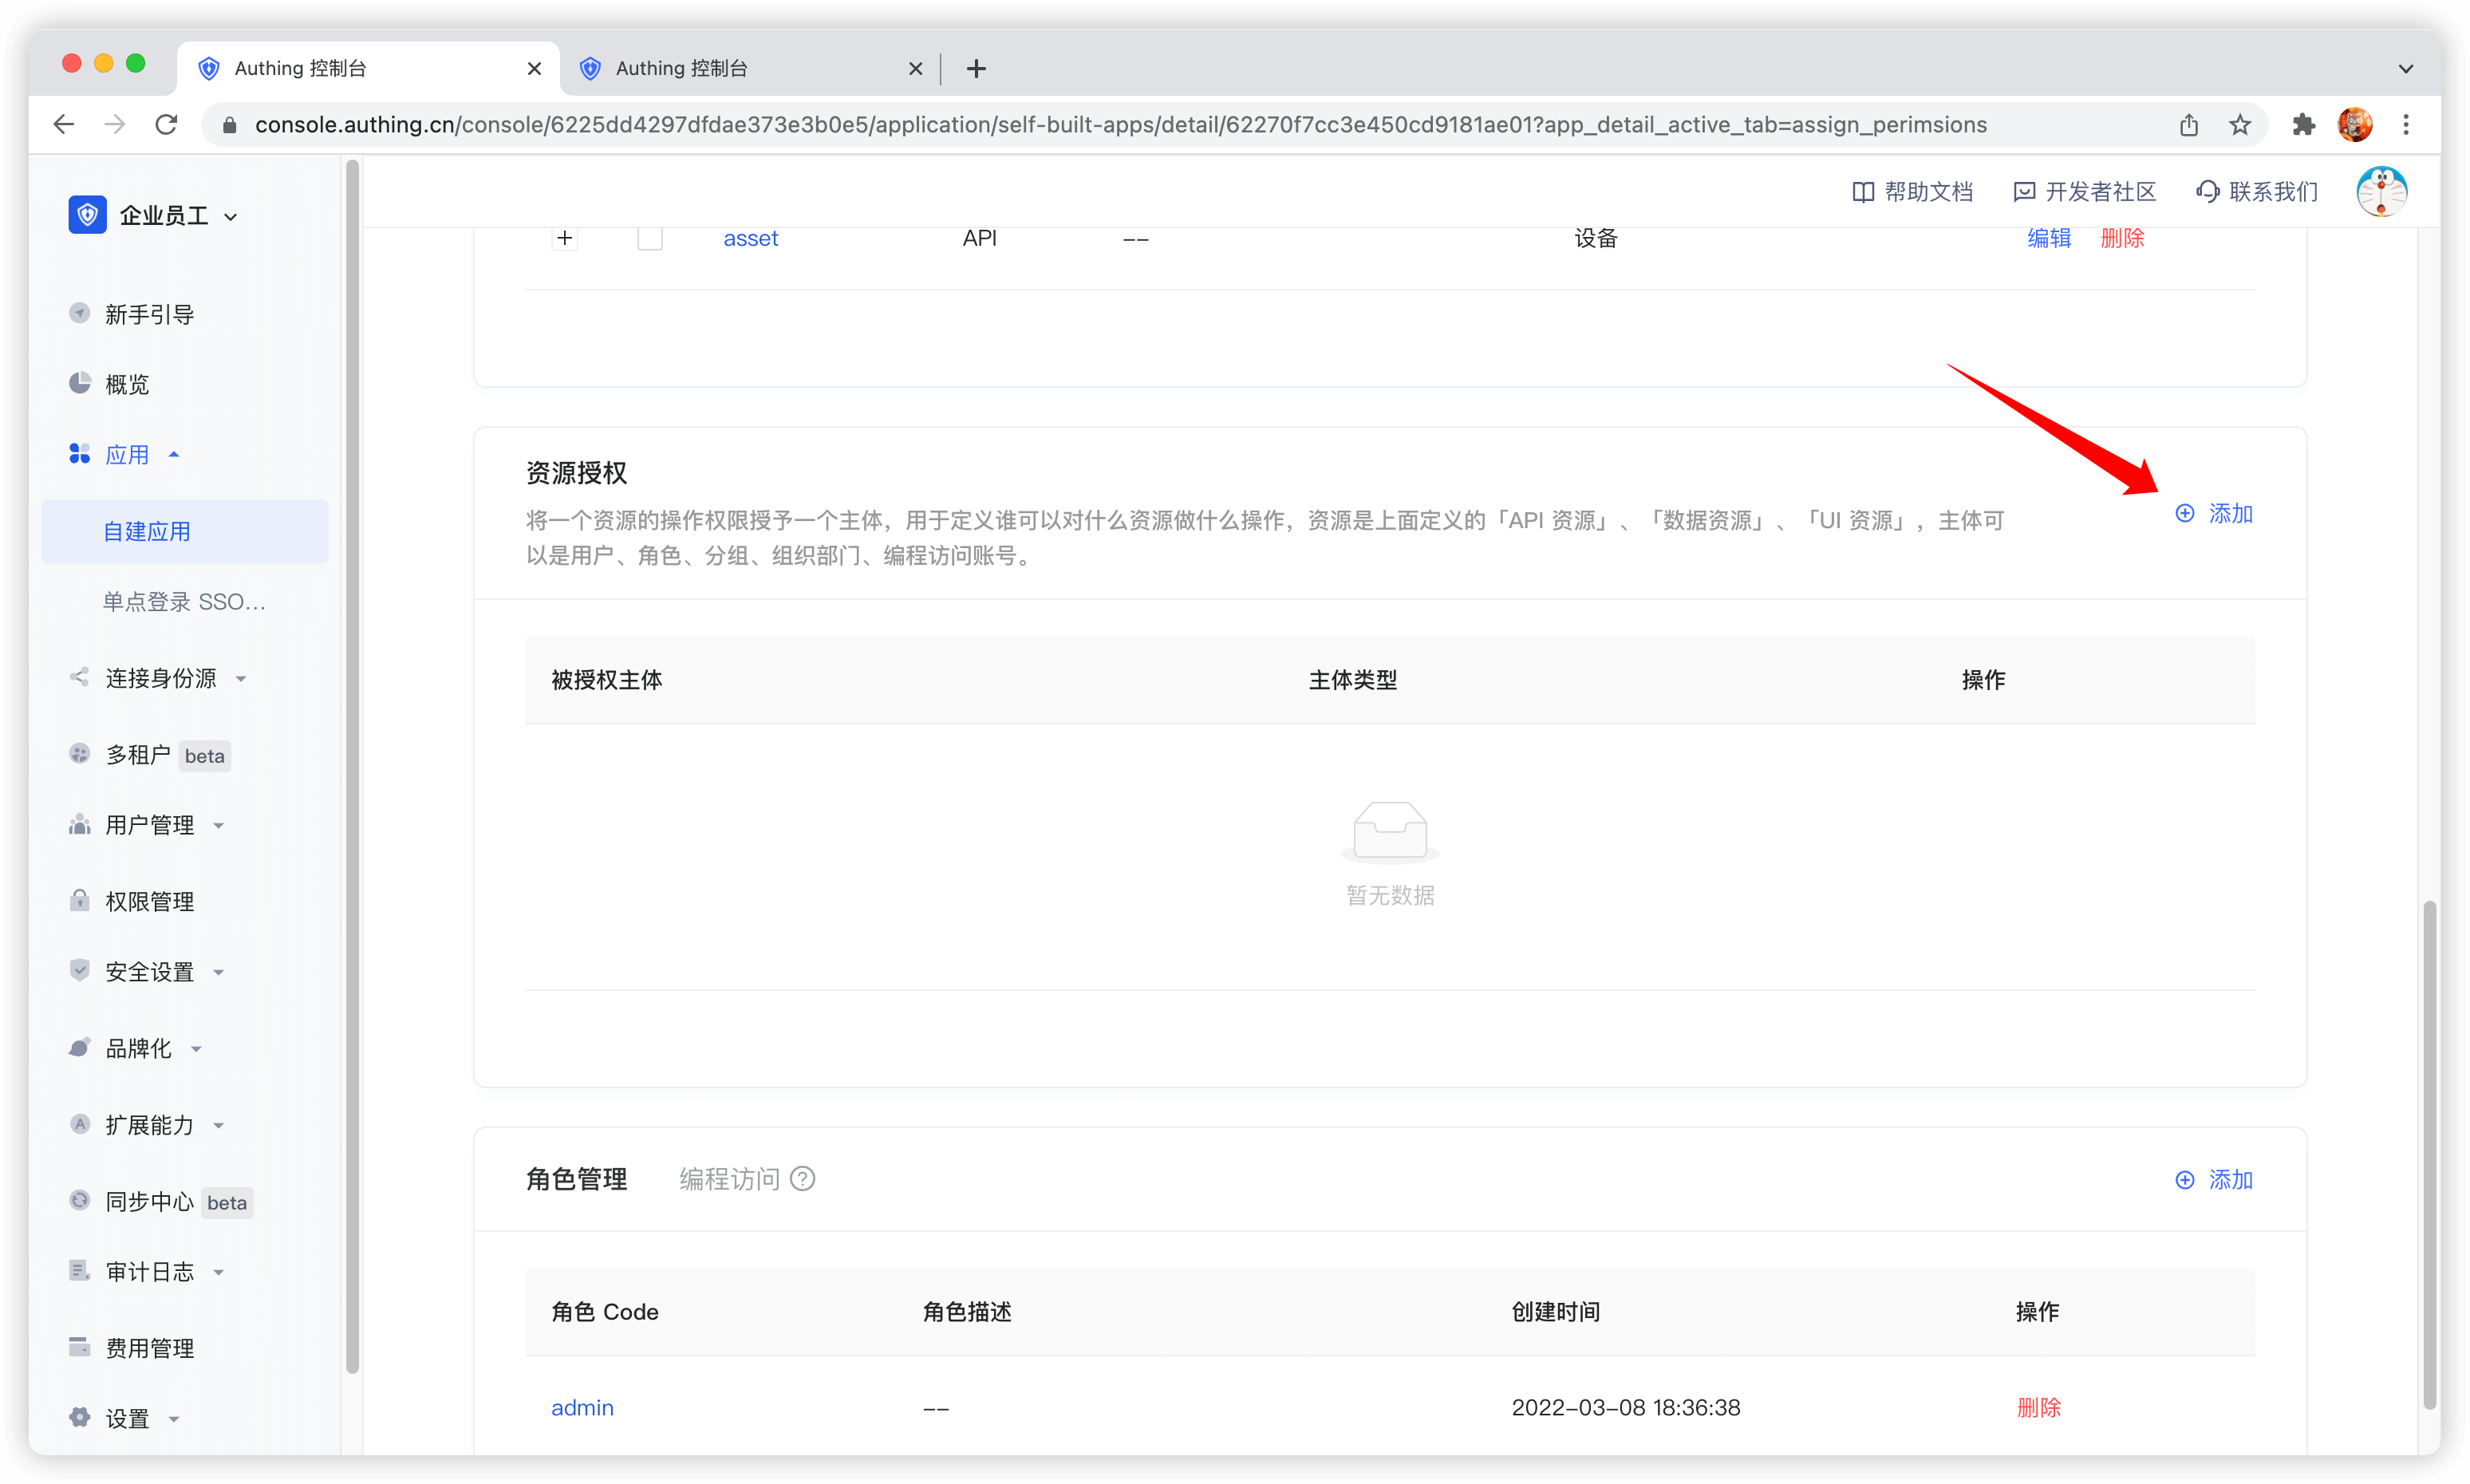Check the checkbox in the asset row
This screenshot has height=1484, width=2470.
(649, 238)
